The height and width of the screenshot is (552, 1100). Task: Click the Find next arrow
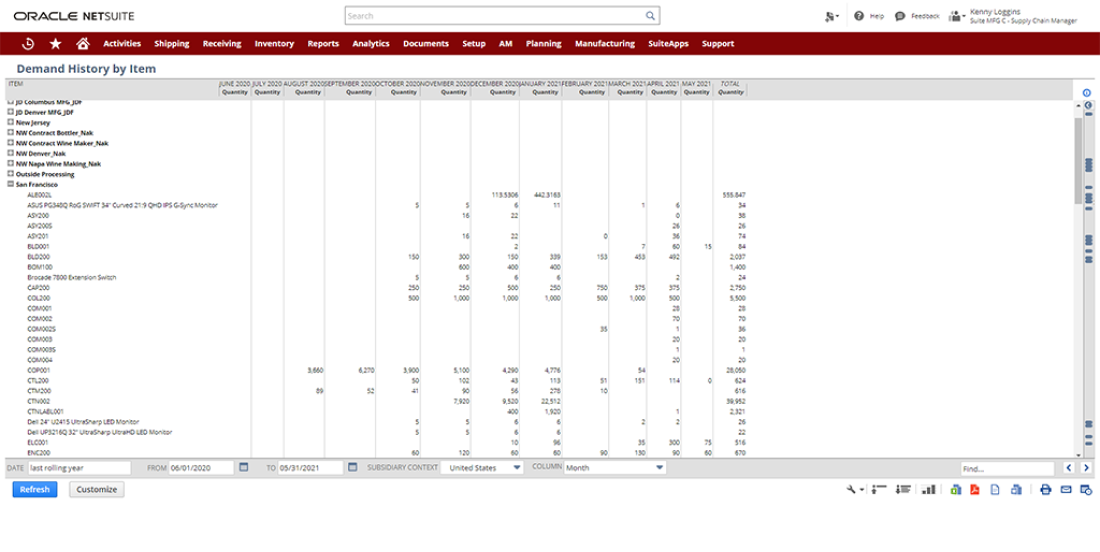1086,467
